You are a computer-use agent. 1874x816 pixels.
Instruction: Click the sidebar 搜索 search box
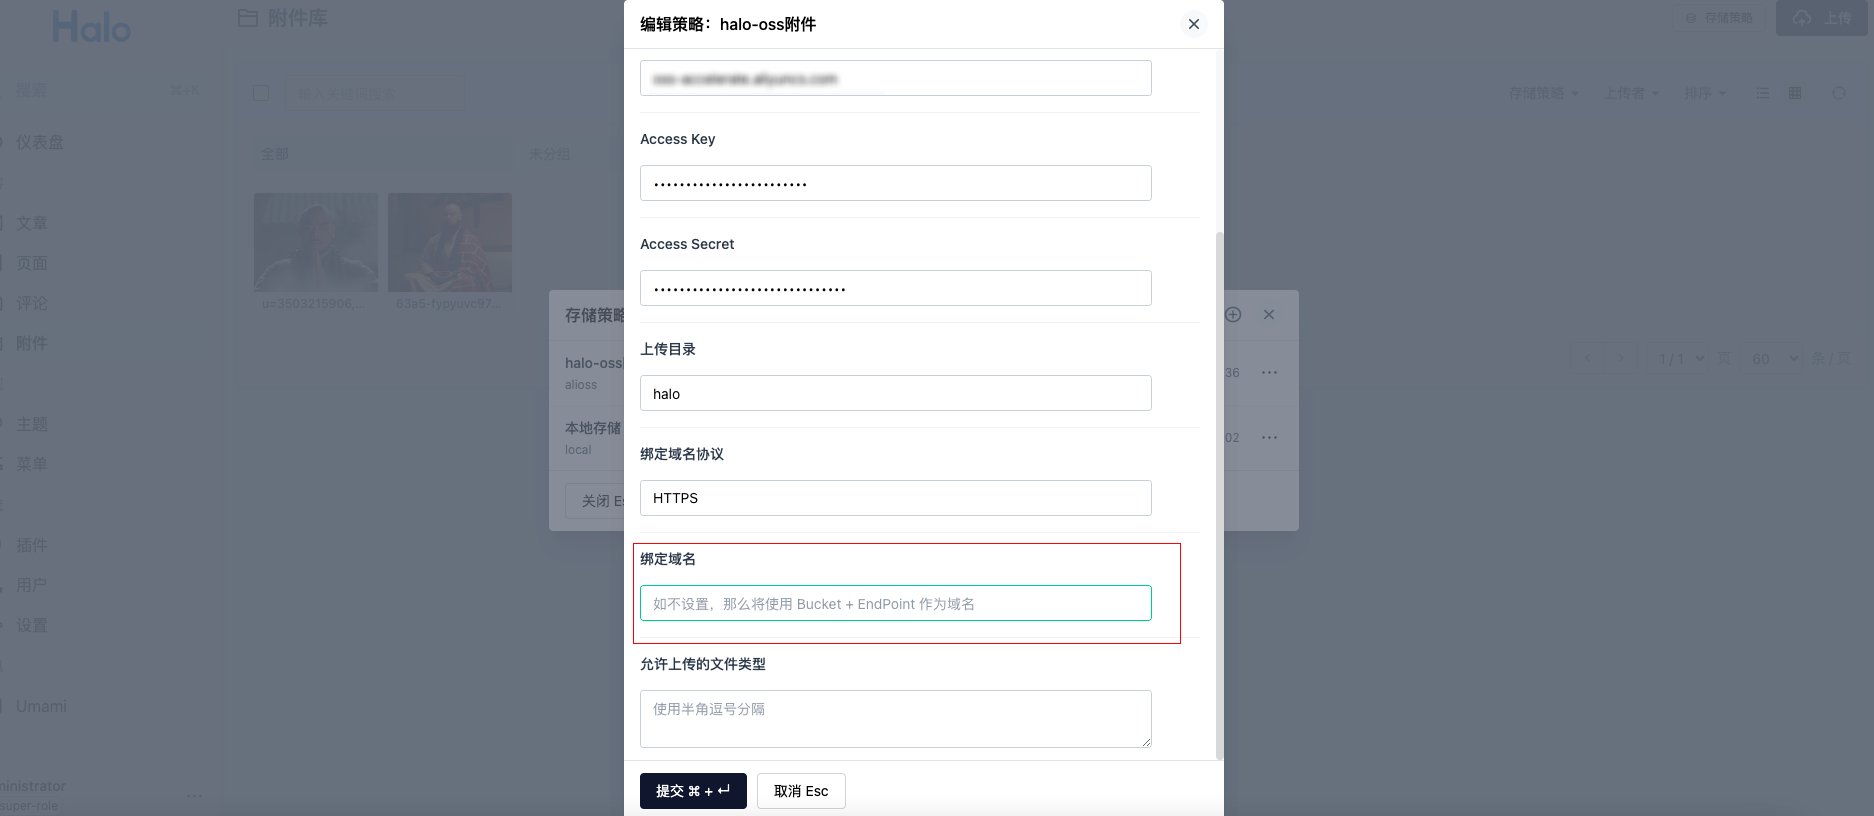(105, 90)
